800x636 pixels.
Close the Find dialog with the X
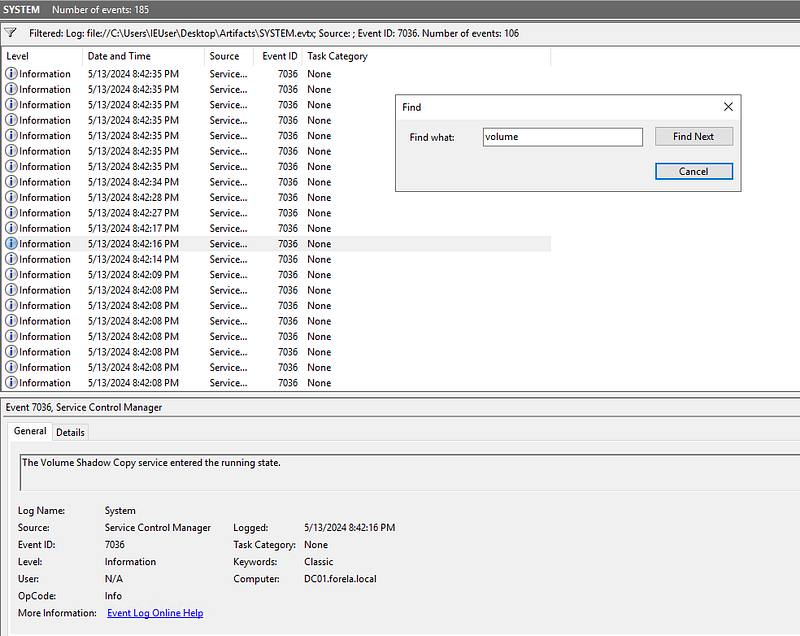pyautogui.click(x=728, y=107)
